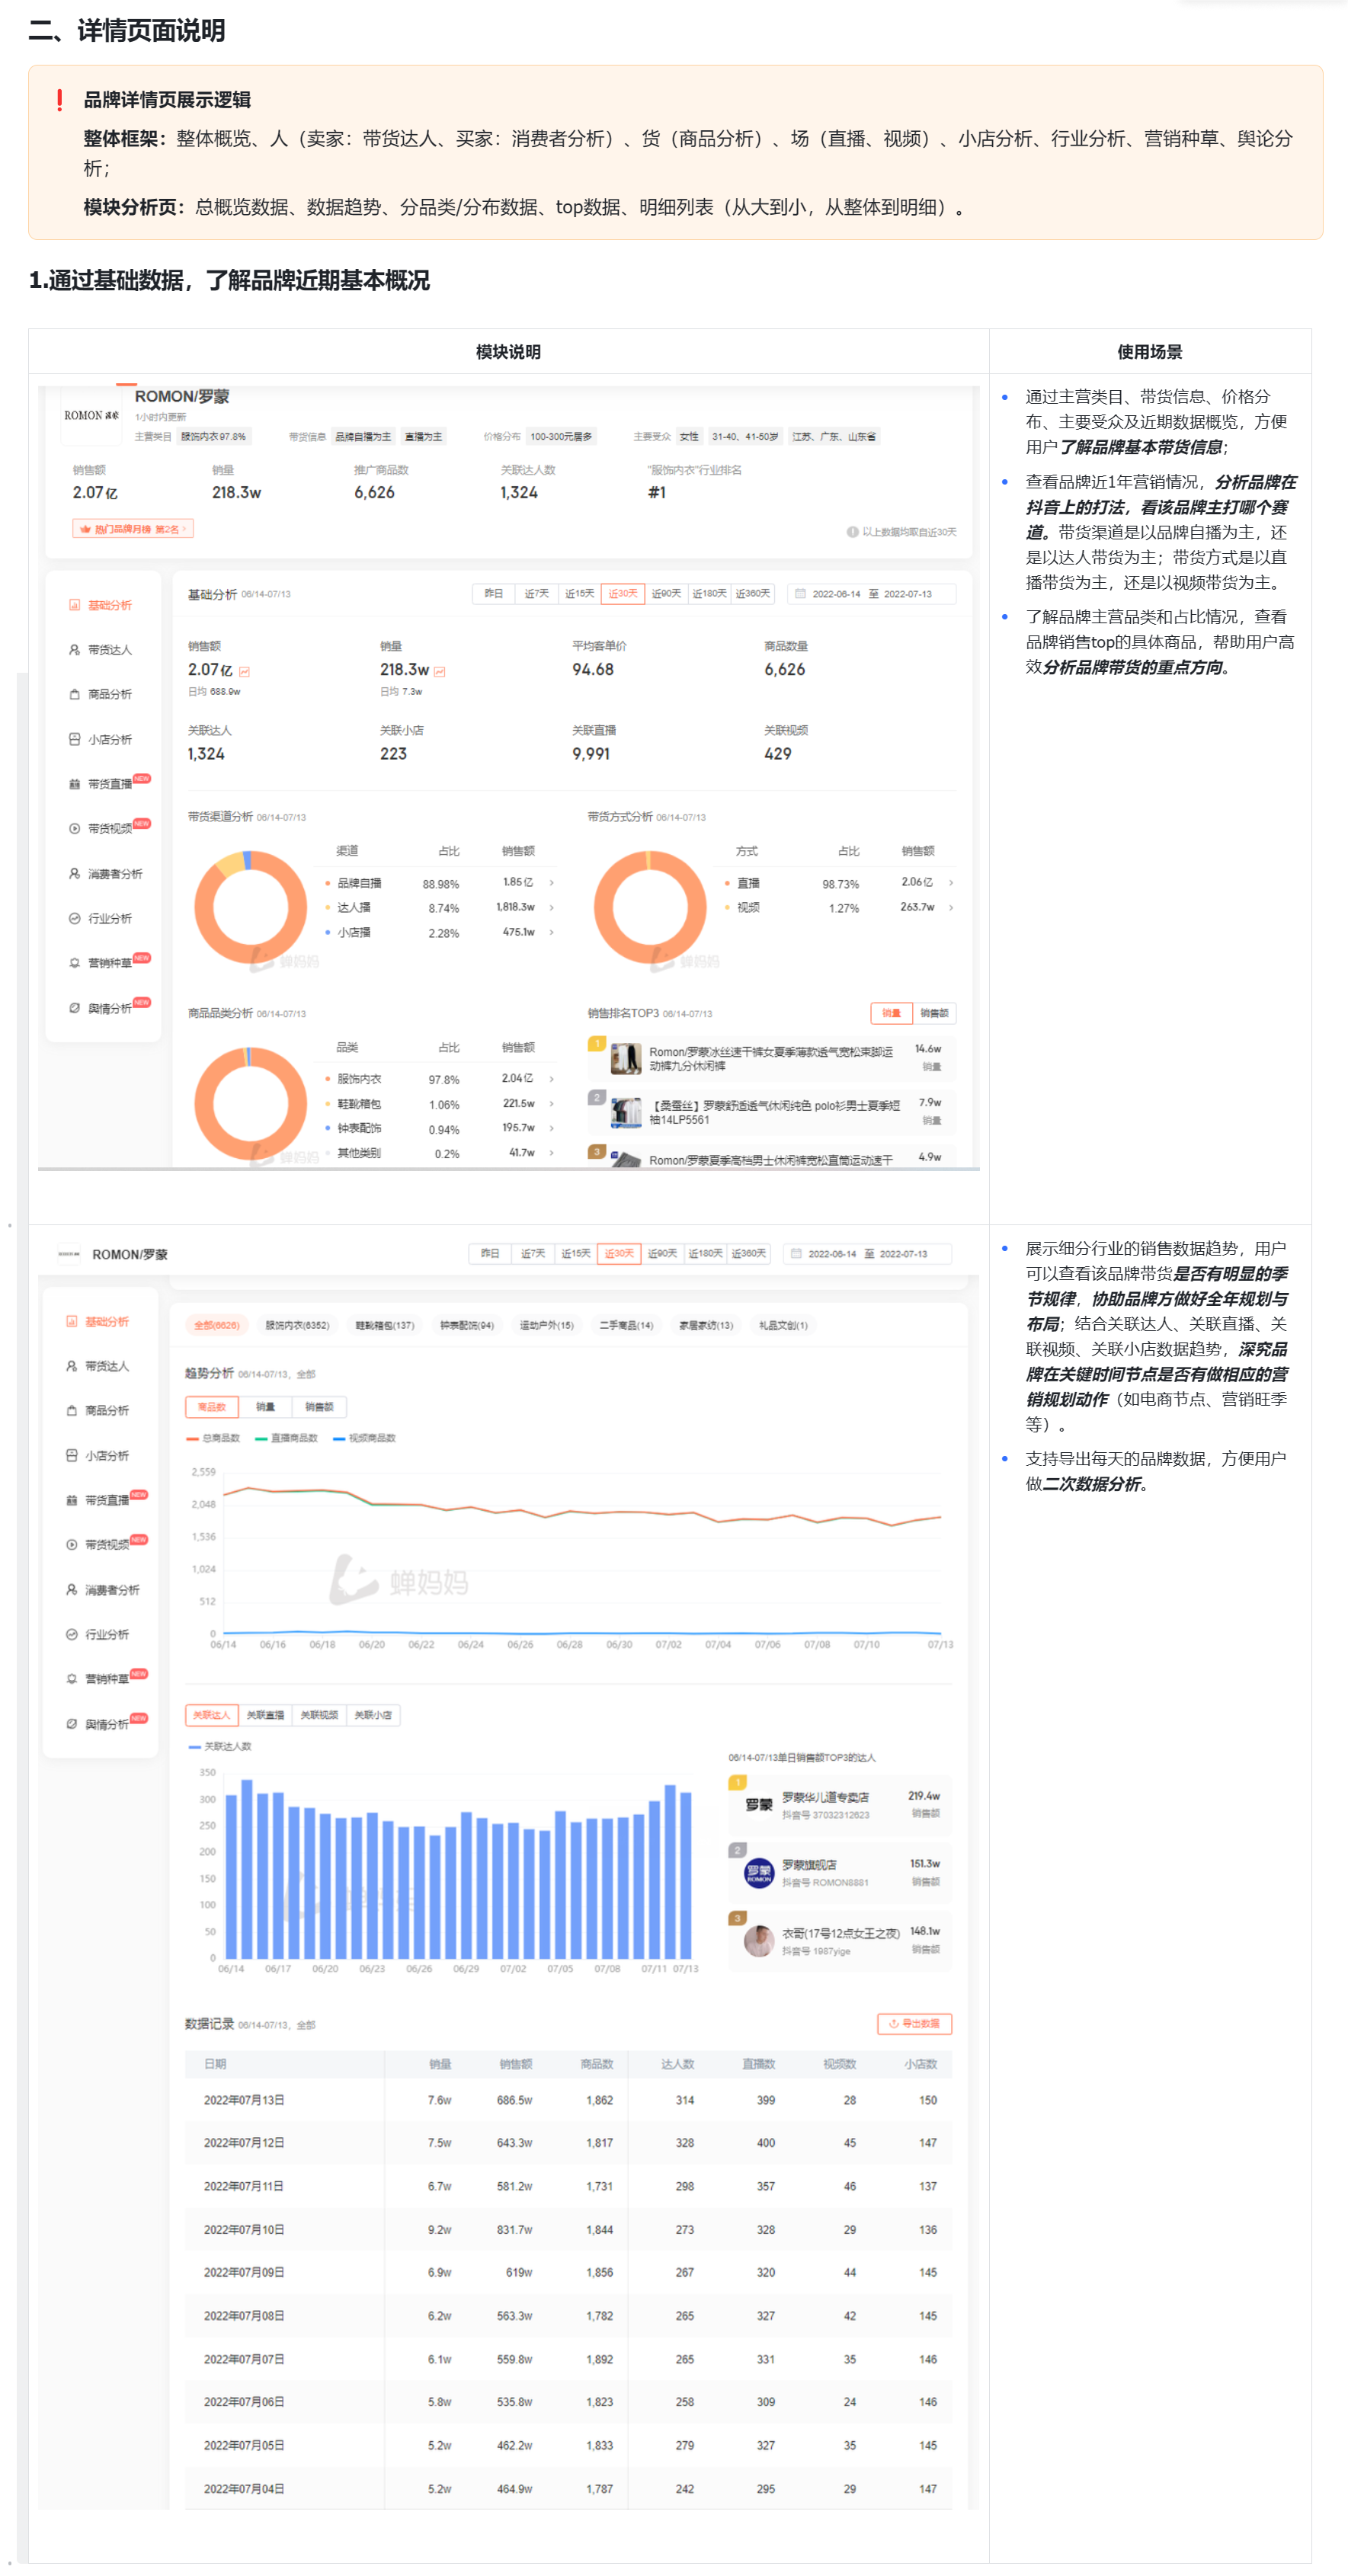The image size is (1348, 2576).
Task: Toggle 直播商品数 legend line
Action: pos(286,1438)
